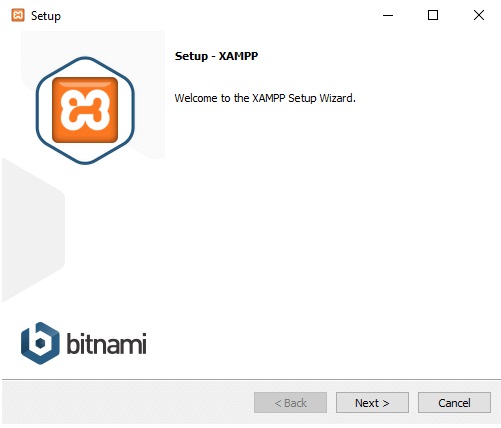501x428 pixels.
Task: Click the XAMPP icon in the title bar
Action: pyautogui.click(x=18, y=15)
